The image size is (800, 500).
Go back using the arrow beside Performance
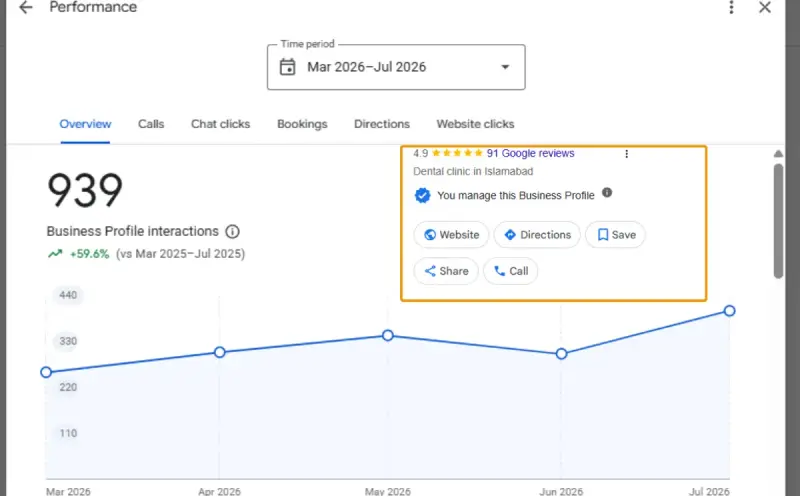[x=26, y=7]
